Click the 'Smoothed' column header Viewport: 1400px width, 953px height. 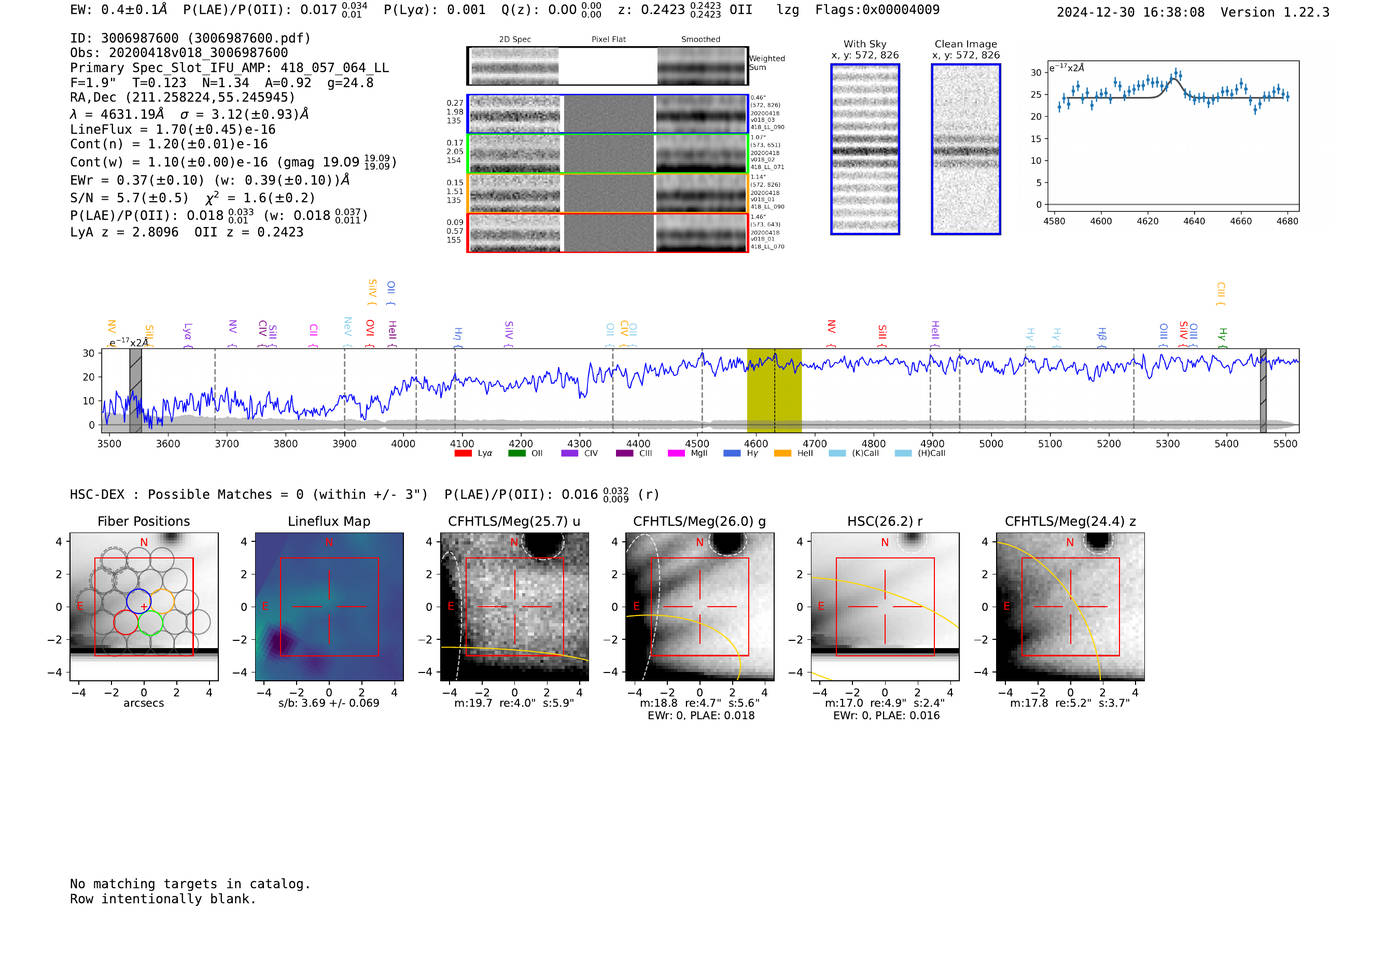[701, 40]
